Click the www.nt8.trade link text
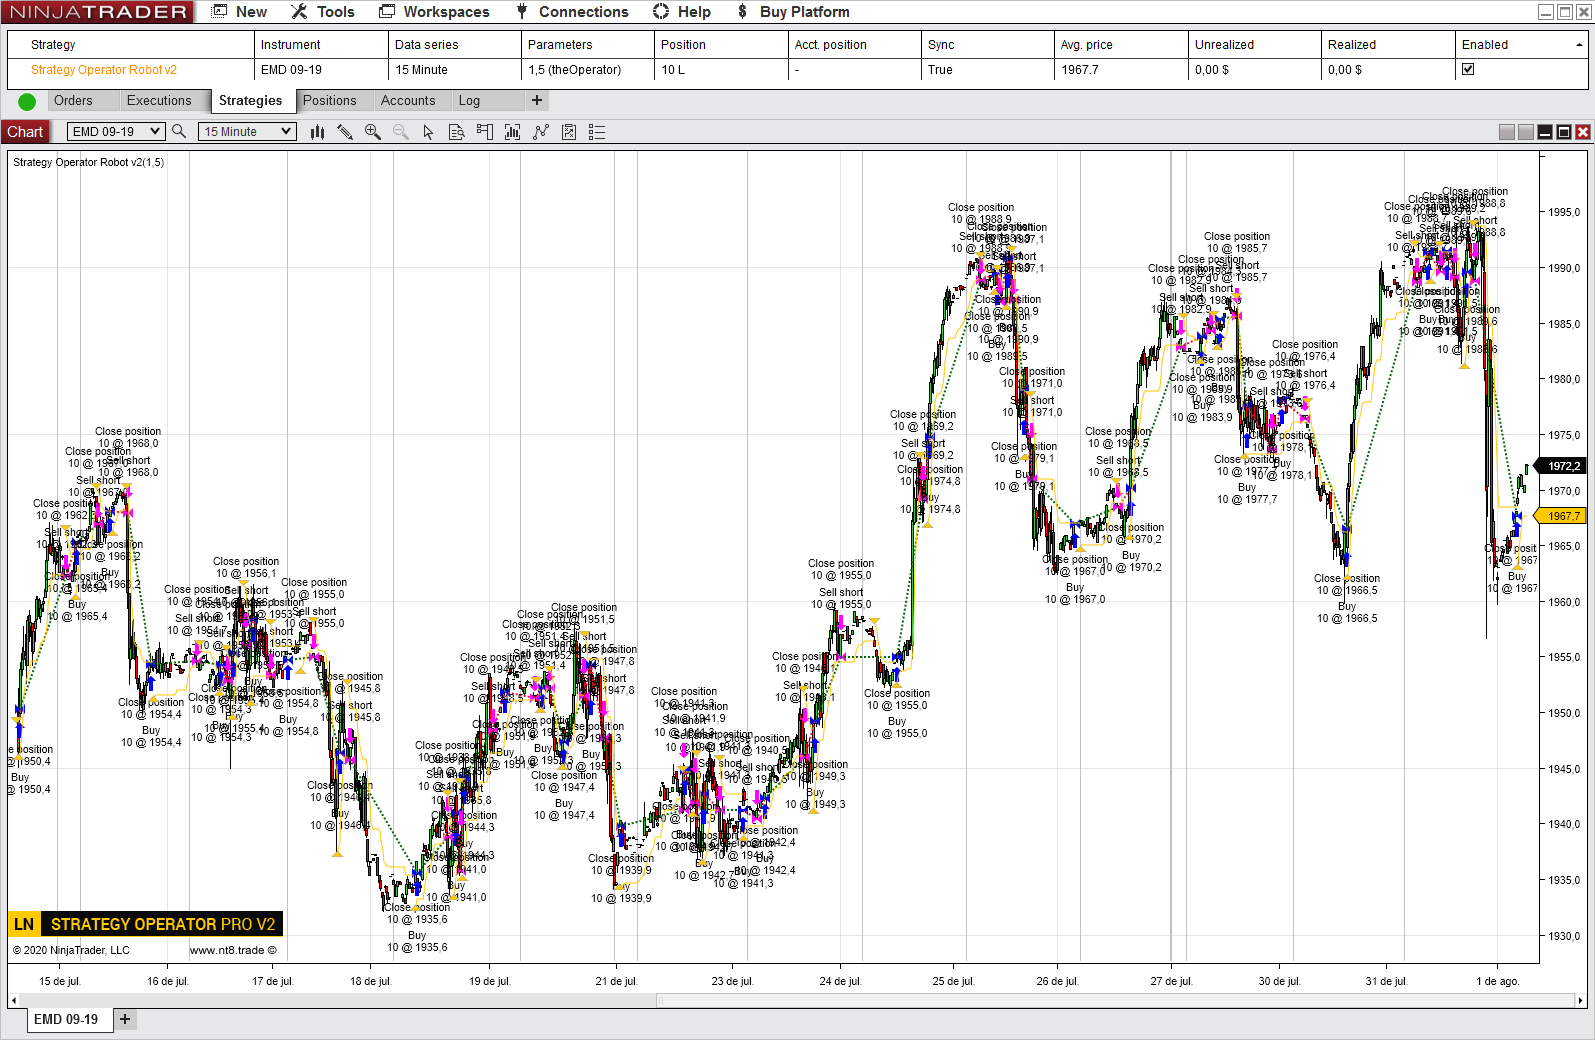Screen dimensions: 1595x1040 coord(233,950)
